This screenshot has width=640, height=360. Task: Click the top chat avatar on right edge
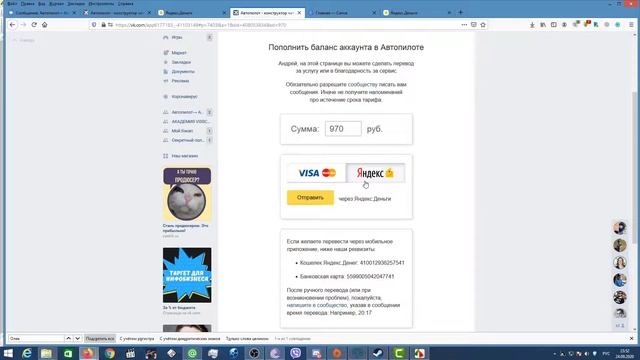[620, 228]
